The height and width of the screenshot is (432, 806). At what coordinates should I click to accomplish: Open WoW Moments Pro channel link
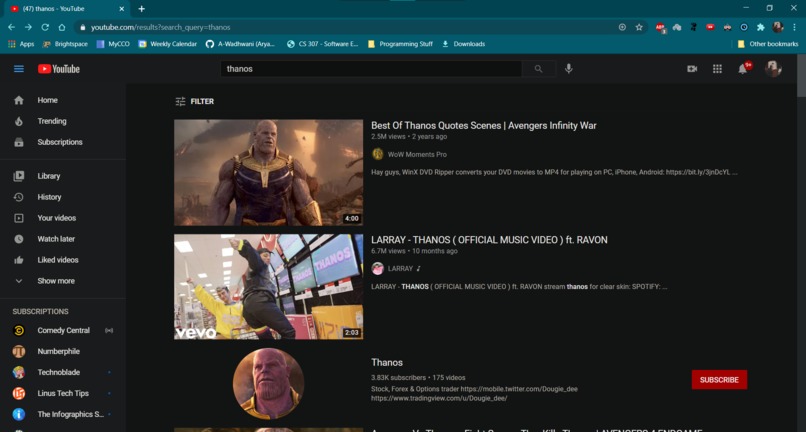click(417, 154)
